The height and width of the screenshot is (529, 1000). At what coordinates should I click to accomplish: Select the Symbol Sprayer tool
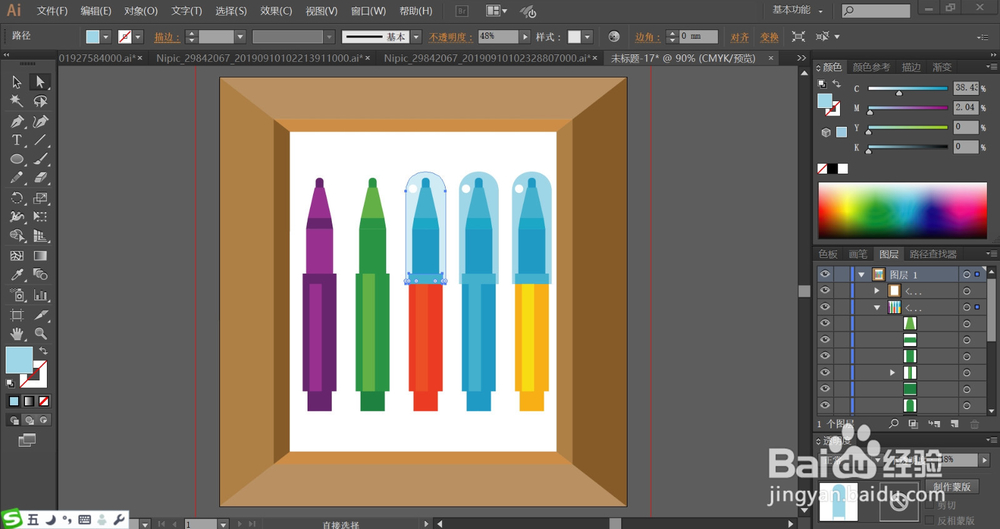17,295
